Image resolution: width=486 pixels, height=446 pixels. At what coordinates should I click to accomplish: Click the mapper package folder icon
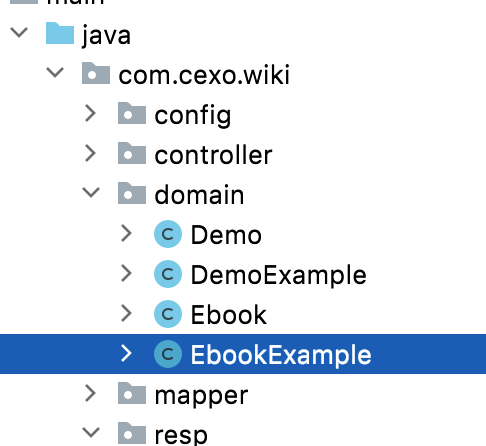click(132, 393)
